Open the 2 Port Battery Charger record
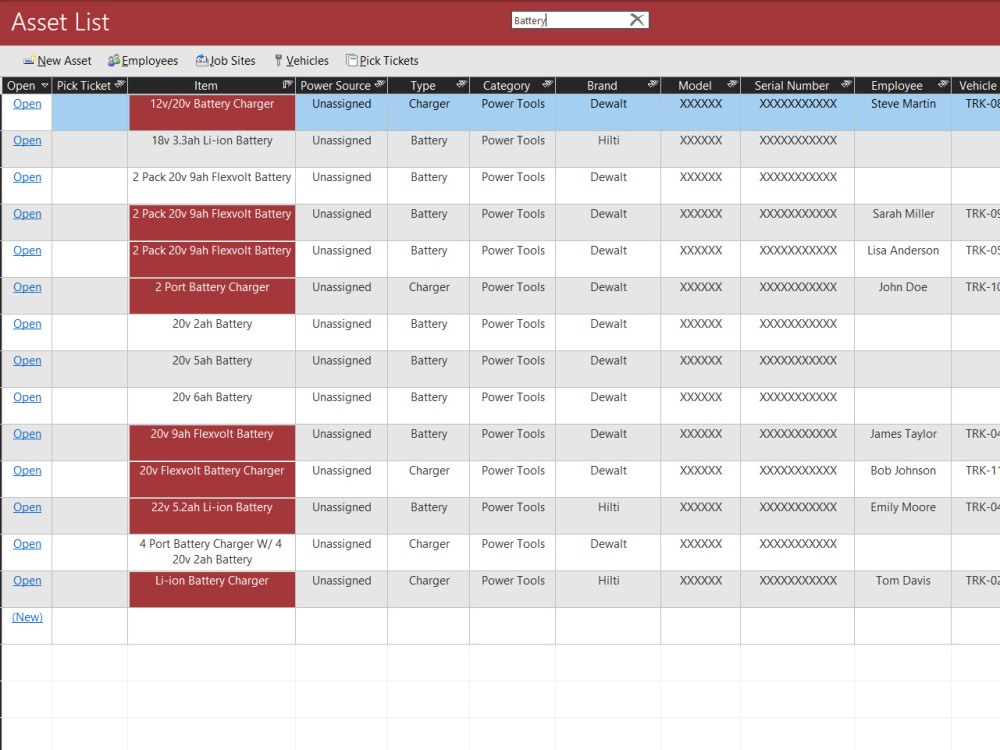This screenshot has height=750, width=1000. click(27, 288)
